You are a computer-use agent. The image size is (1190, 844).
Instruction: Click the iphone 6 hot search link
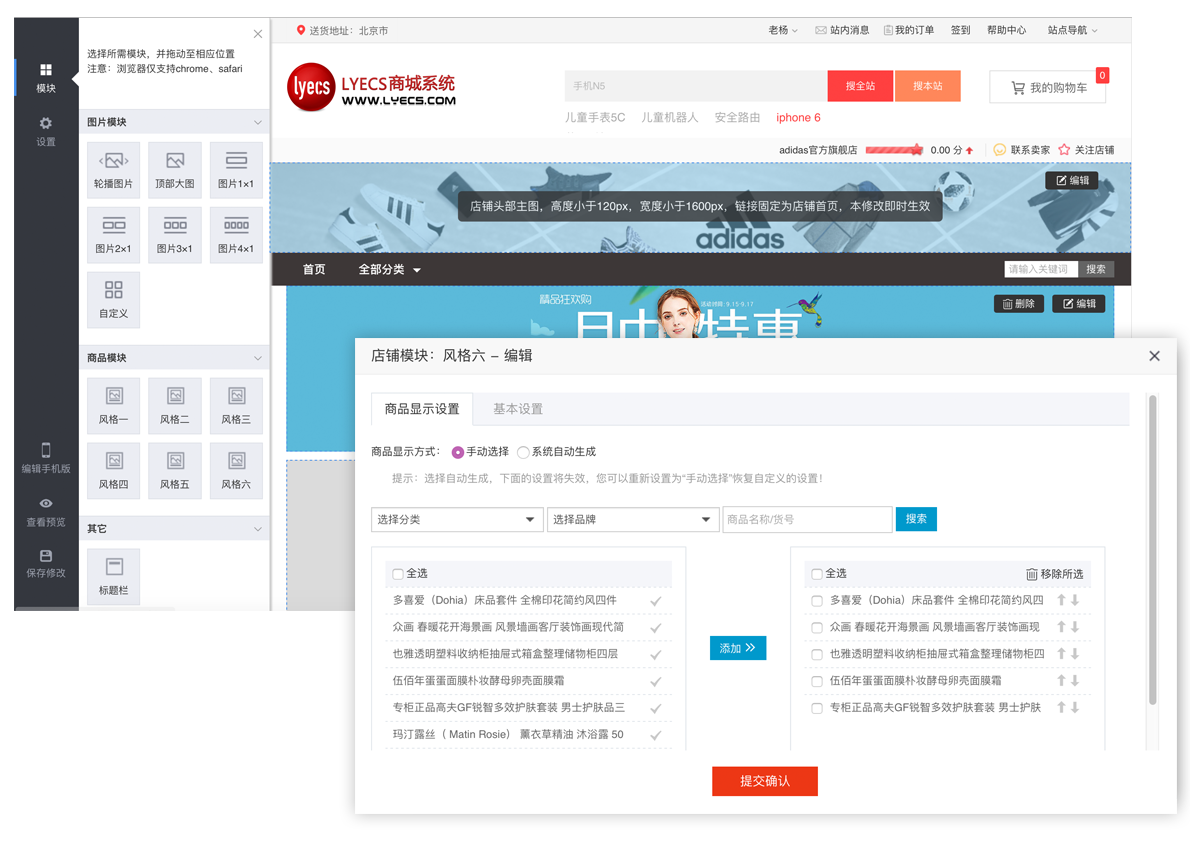798,118
